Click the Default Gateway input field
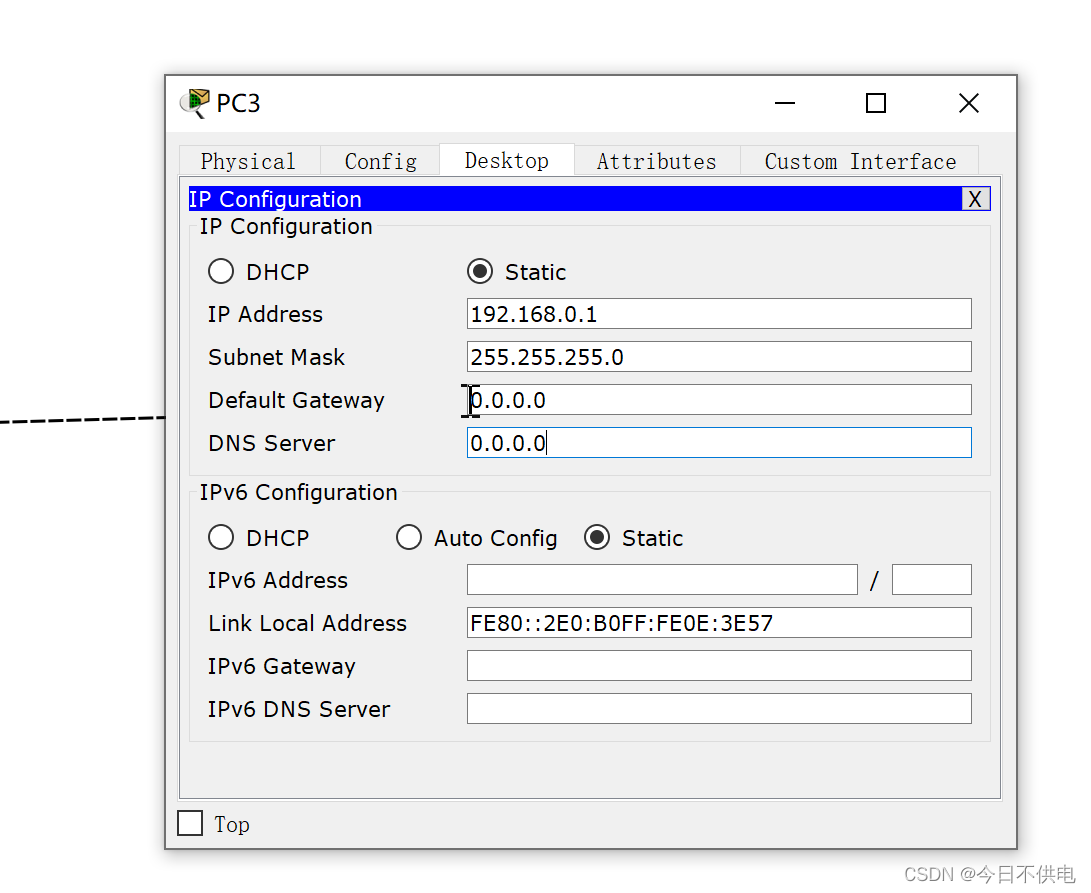Screen dimensions: 1091x893 click(x=719, y=400)
